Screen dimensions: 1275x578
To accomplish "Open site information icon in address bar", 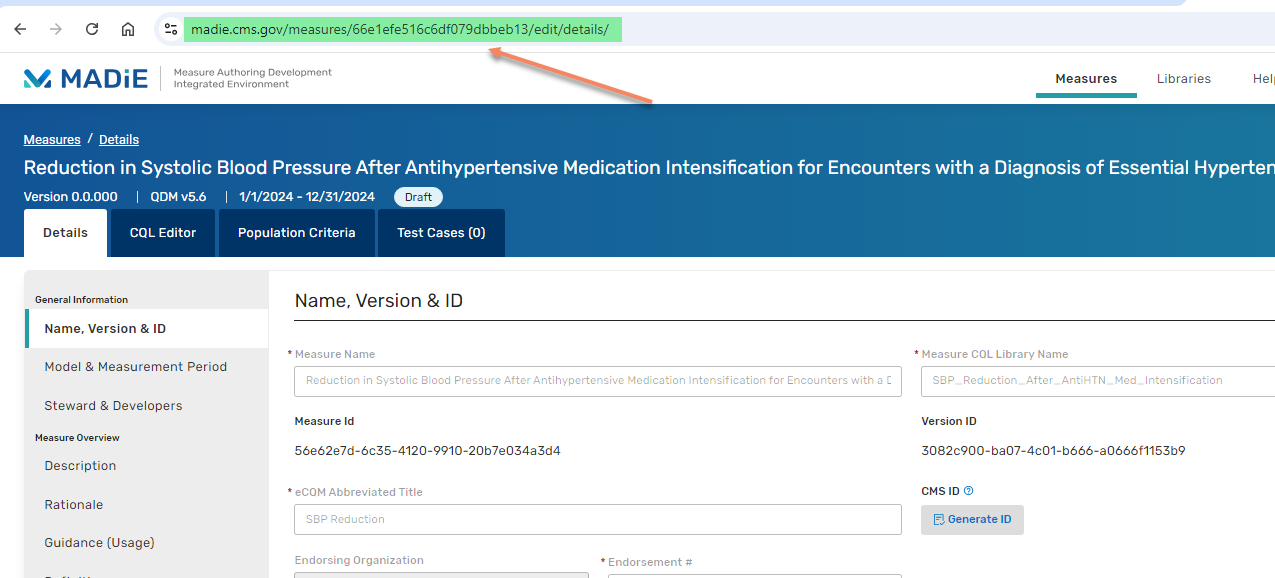I will [x=171, y=29].
